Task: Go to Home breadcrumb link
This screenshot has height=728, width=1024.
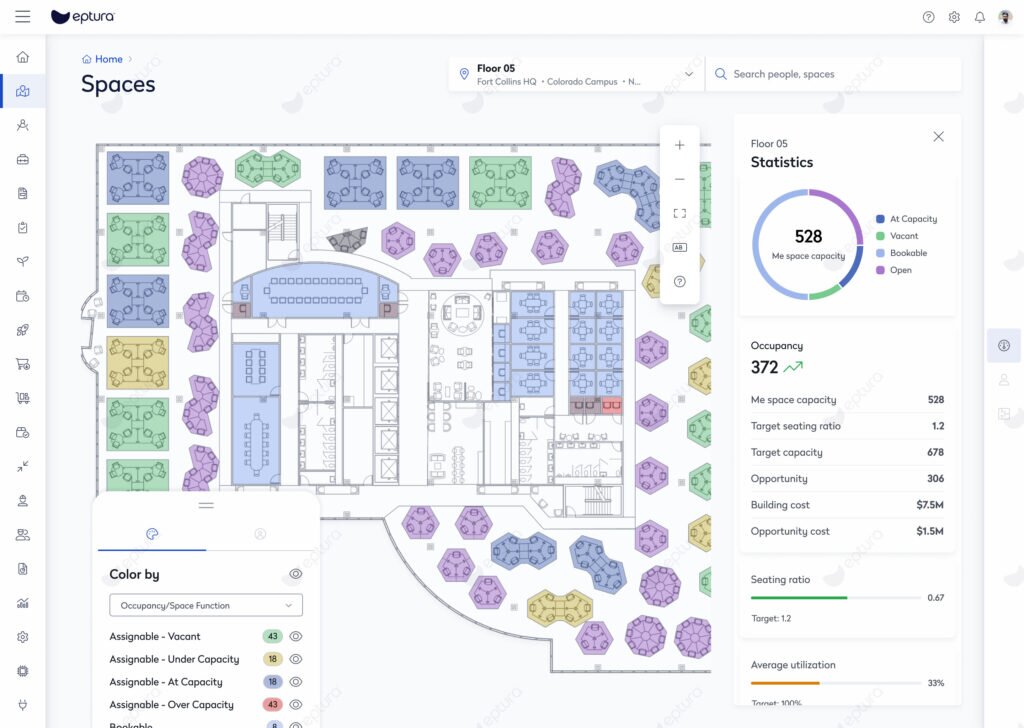Action: [108, 59]
